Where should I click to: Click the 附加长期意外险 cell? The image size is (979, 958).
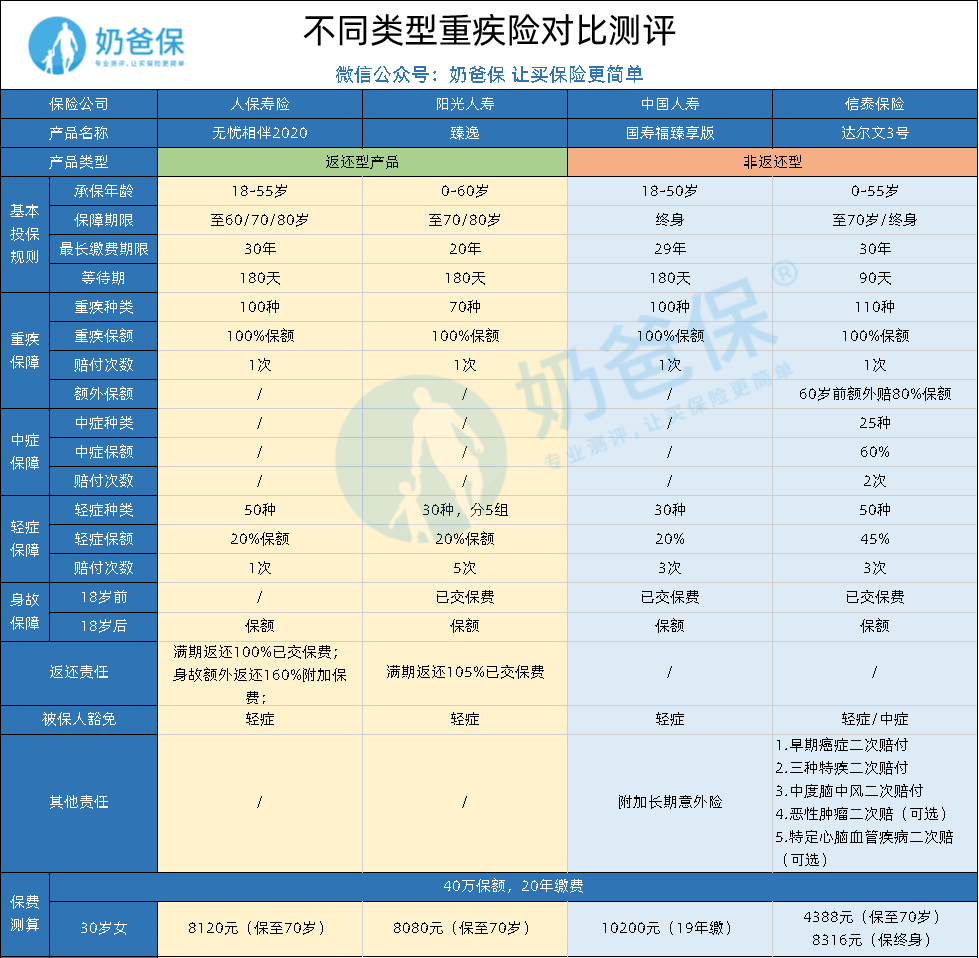[x=670, y=802]
